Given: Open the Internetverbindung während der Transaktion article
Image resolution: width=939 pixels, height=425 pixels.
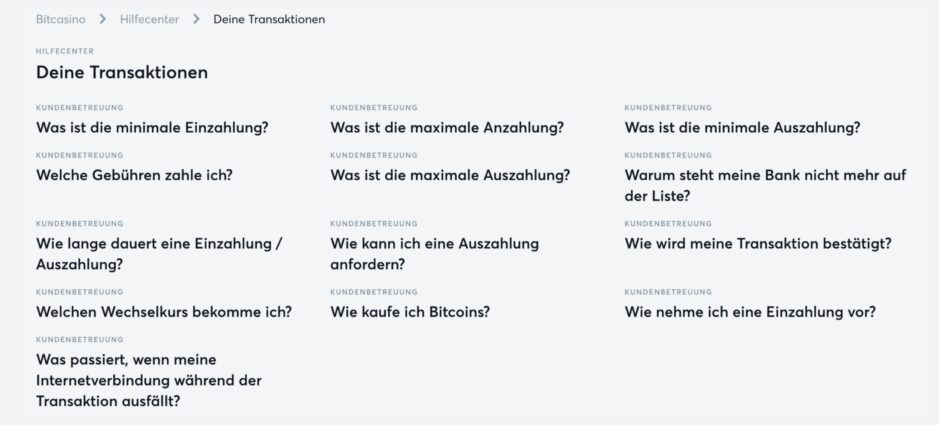Looking at the screenshot, I should [148, 380].
